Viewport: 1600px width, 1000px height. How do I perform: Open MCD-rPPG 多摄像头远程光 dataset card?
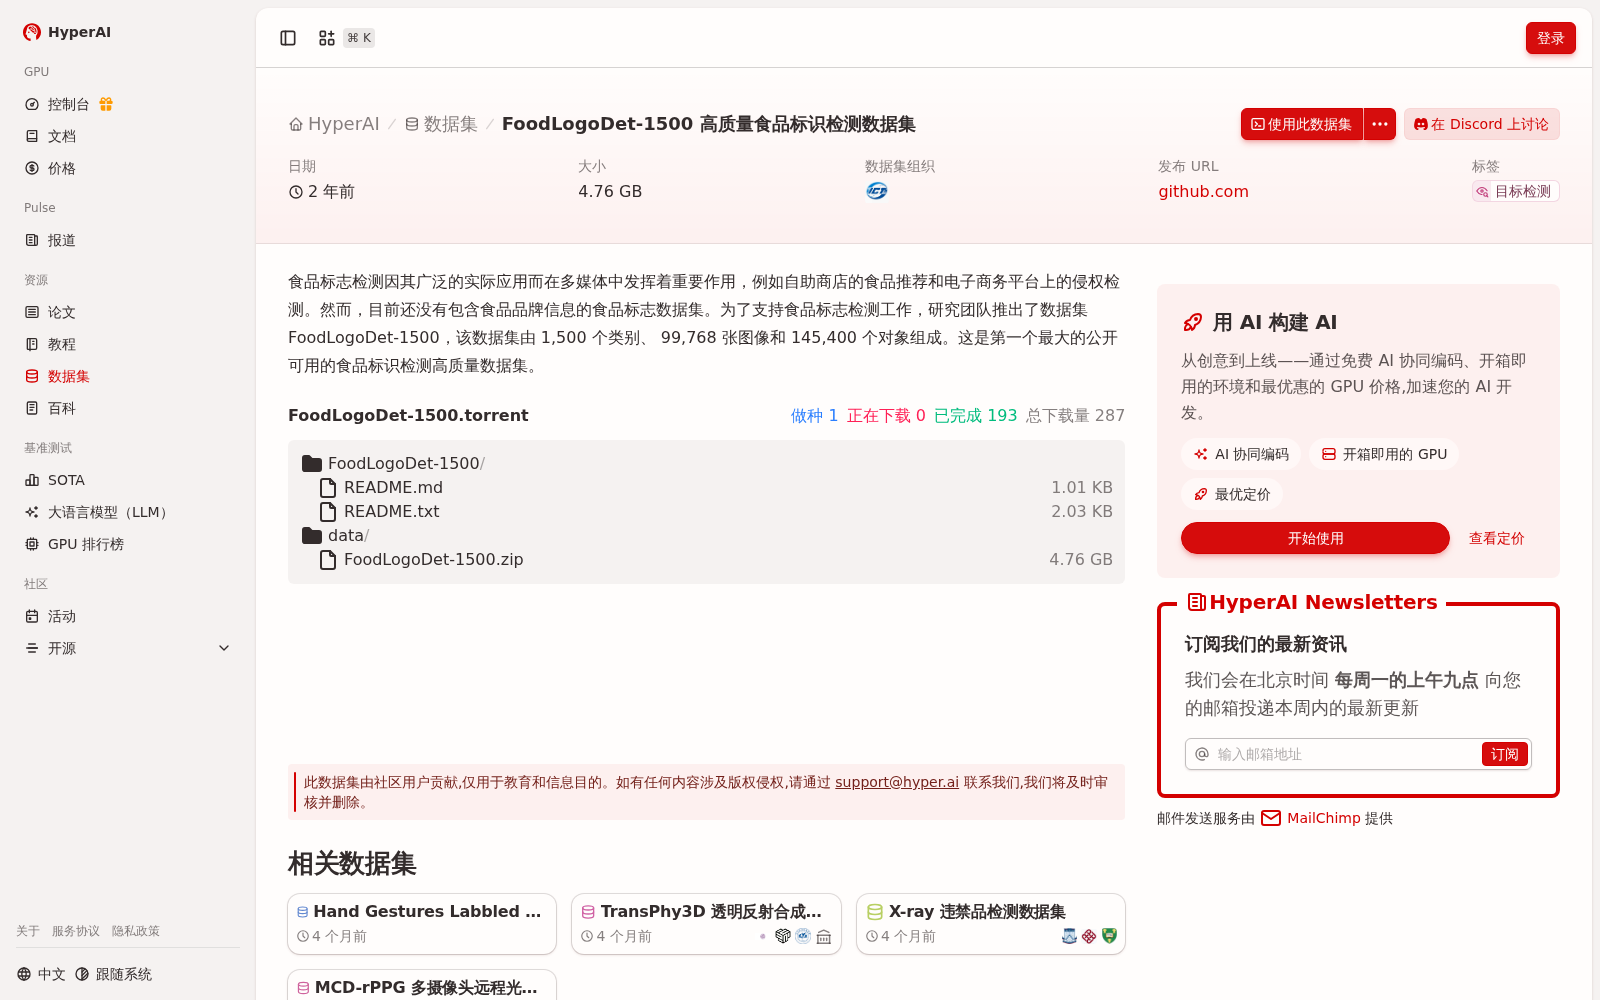click(x=422, y=985)
